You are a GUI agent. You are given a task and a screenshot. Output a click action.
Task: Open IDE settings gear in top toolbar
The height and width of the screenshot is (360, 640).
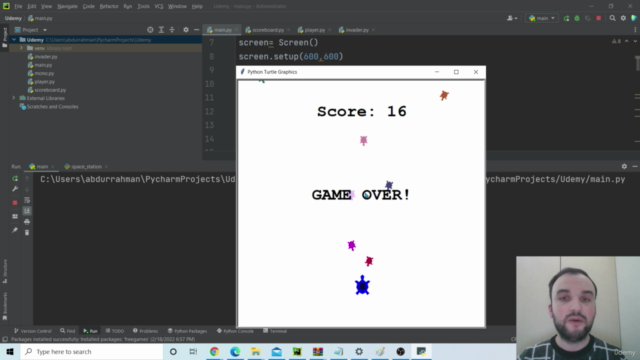(x=623, y=18)
